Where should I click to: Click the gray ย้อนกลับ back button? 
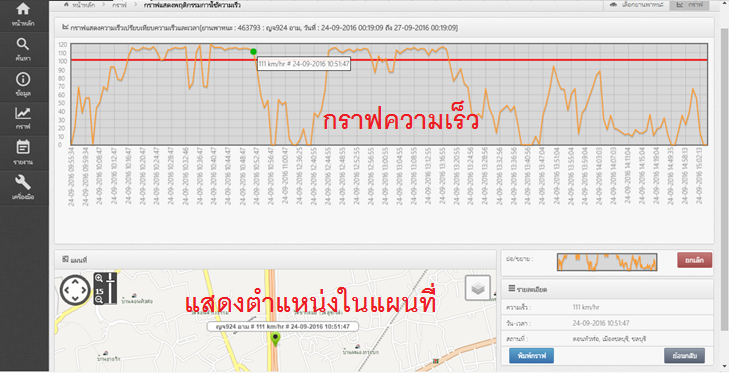[x=684, y=355]
